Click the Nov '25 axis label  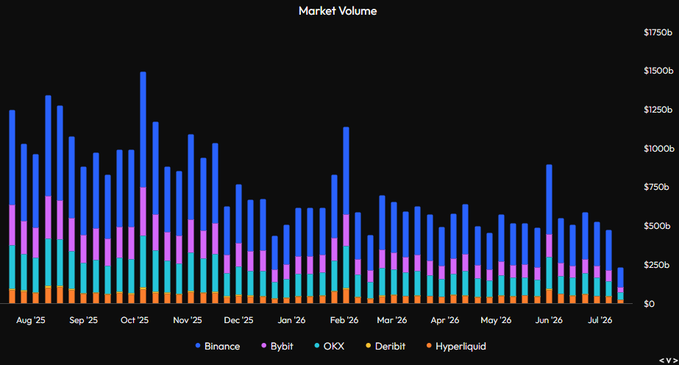pyautogui.click(x=188, y=320)
